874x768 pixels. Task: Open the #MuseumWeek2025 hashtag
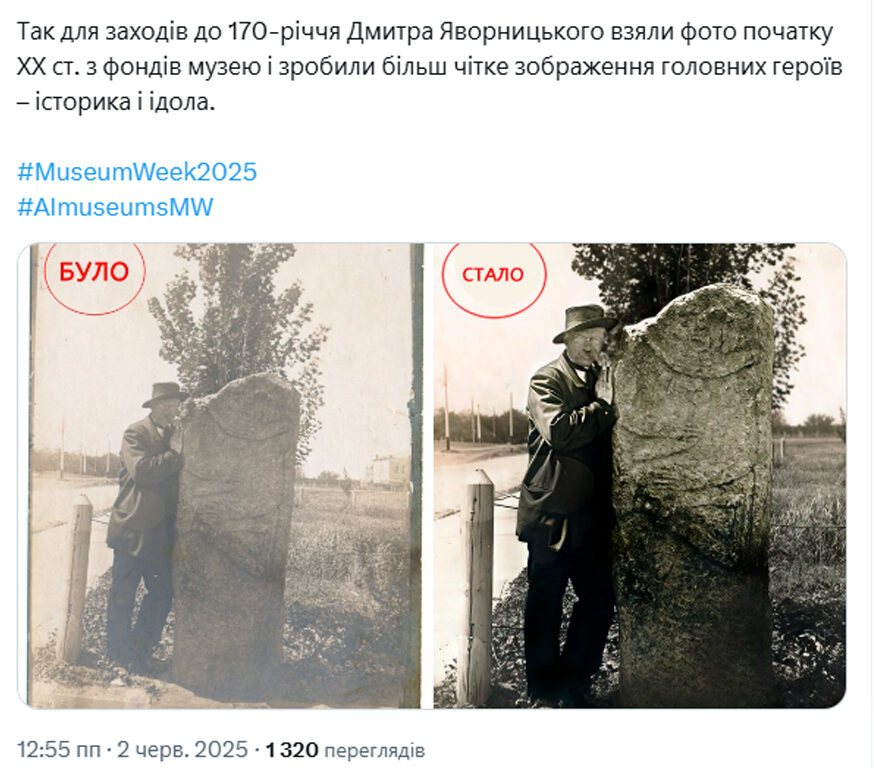click(137, 172)
